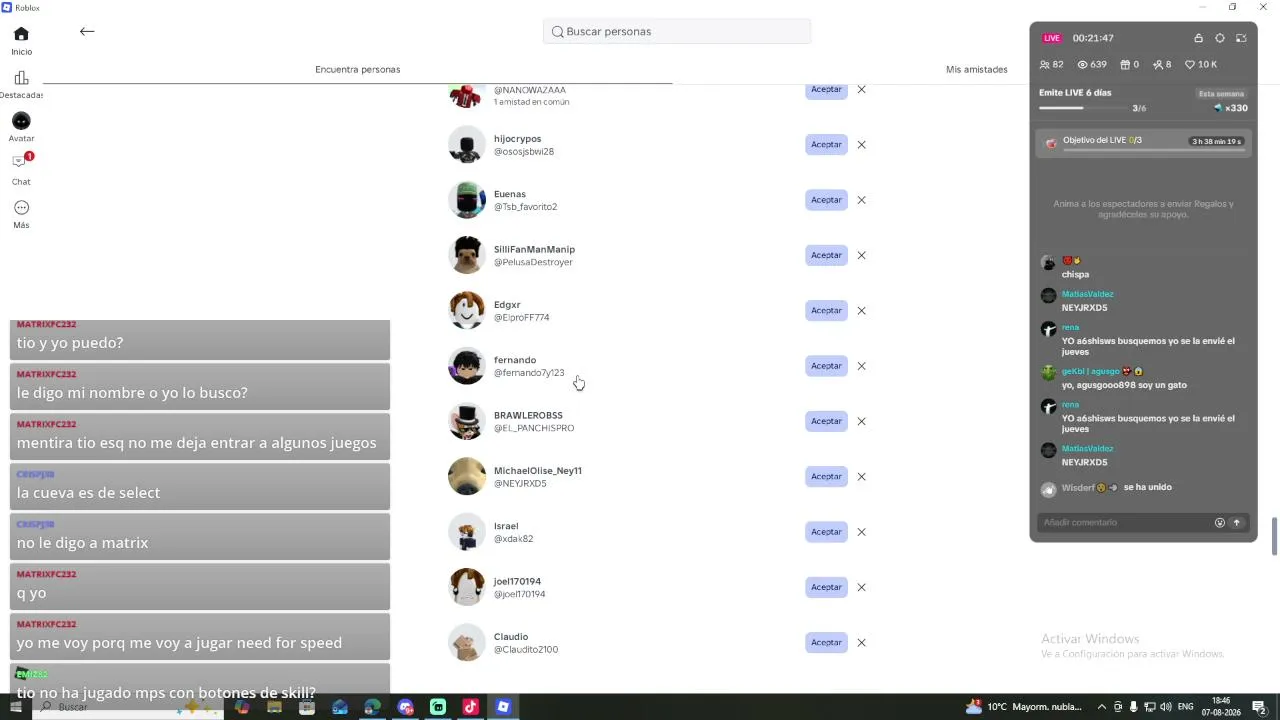Open Edgxr avatar thumbnail
This screenshot has height=720, width=1280.
pyautogui.click(x=466, y=311)
